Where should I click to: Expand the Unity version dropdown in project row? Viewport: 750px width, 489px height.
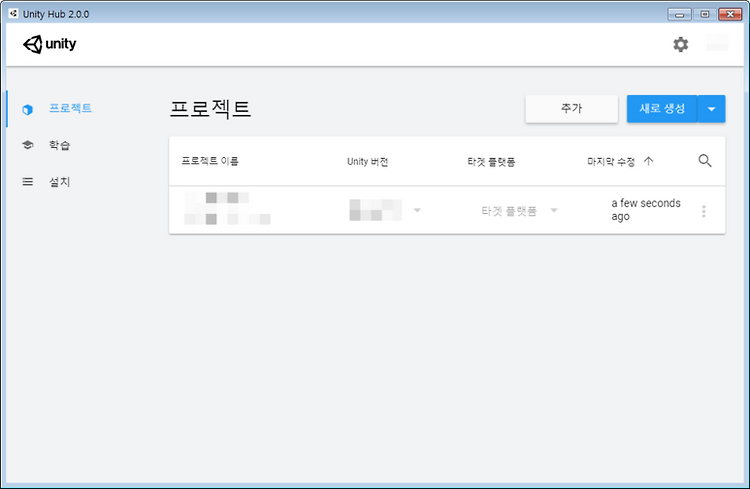417,211
